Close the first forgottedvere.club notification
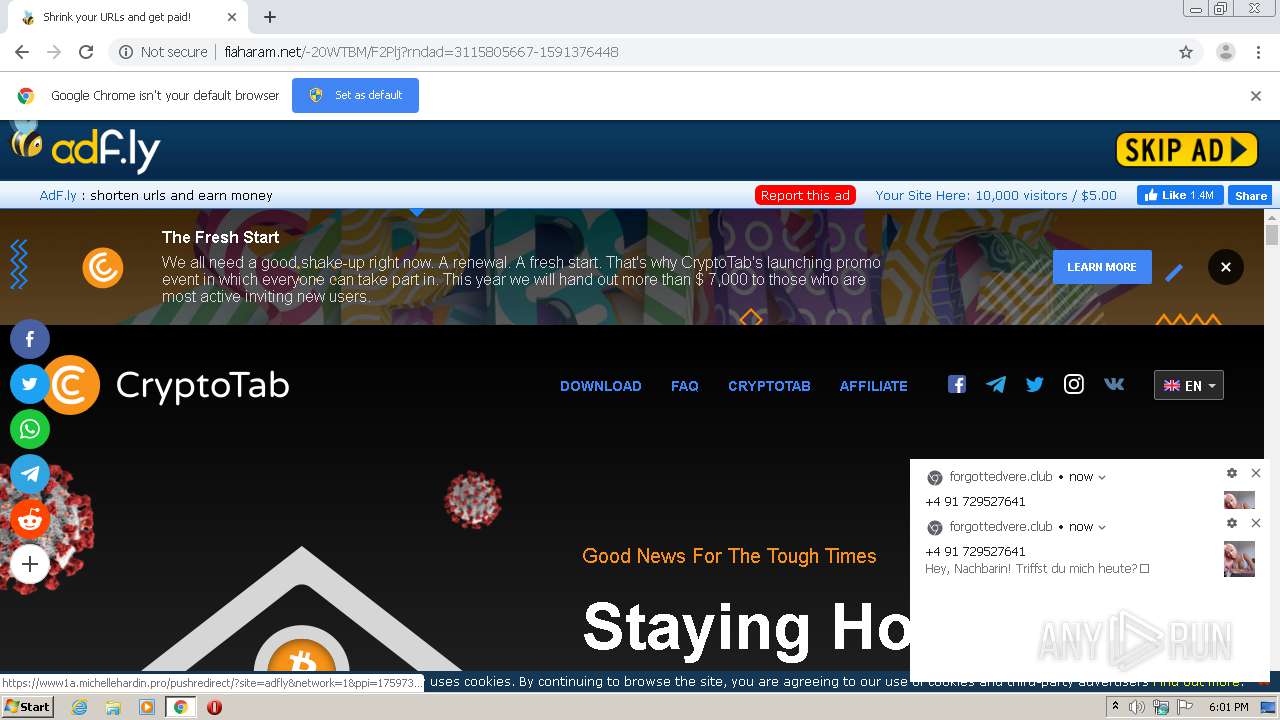This screenshot has height=720, width=1280. pyautogui.click(x=1256, y=473)
